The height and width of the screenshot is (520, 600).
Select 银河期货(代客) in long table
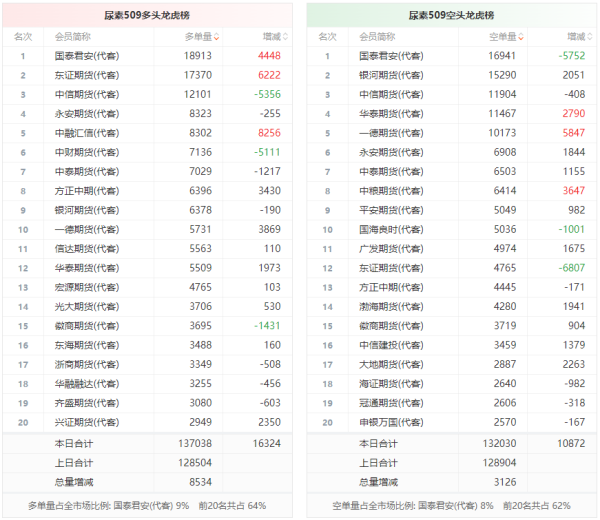pos(87,210)
